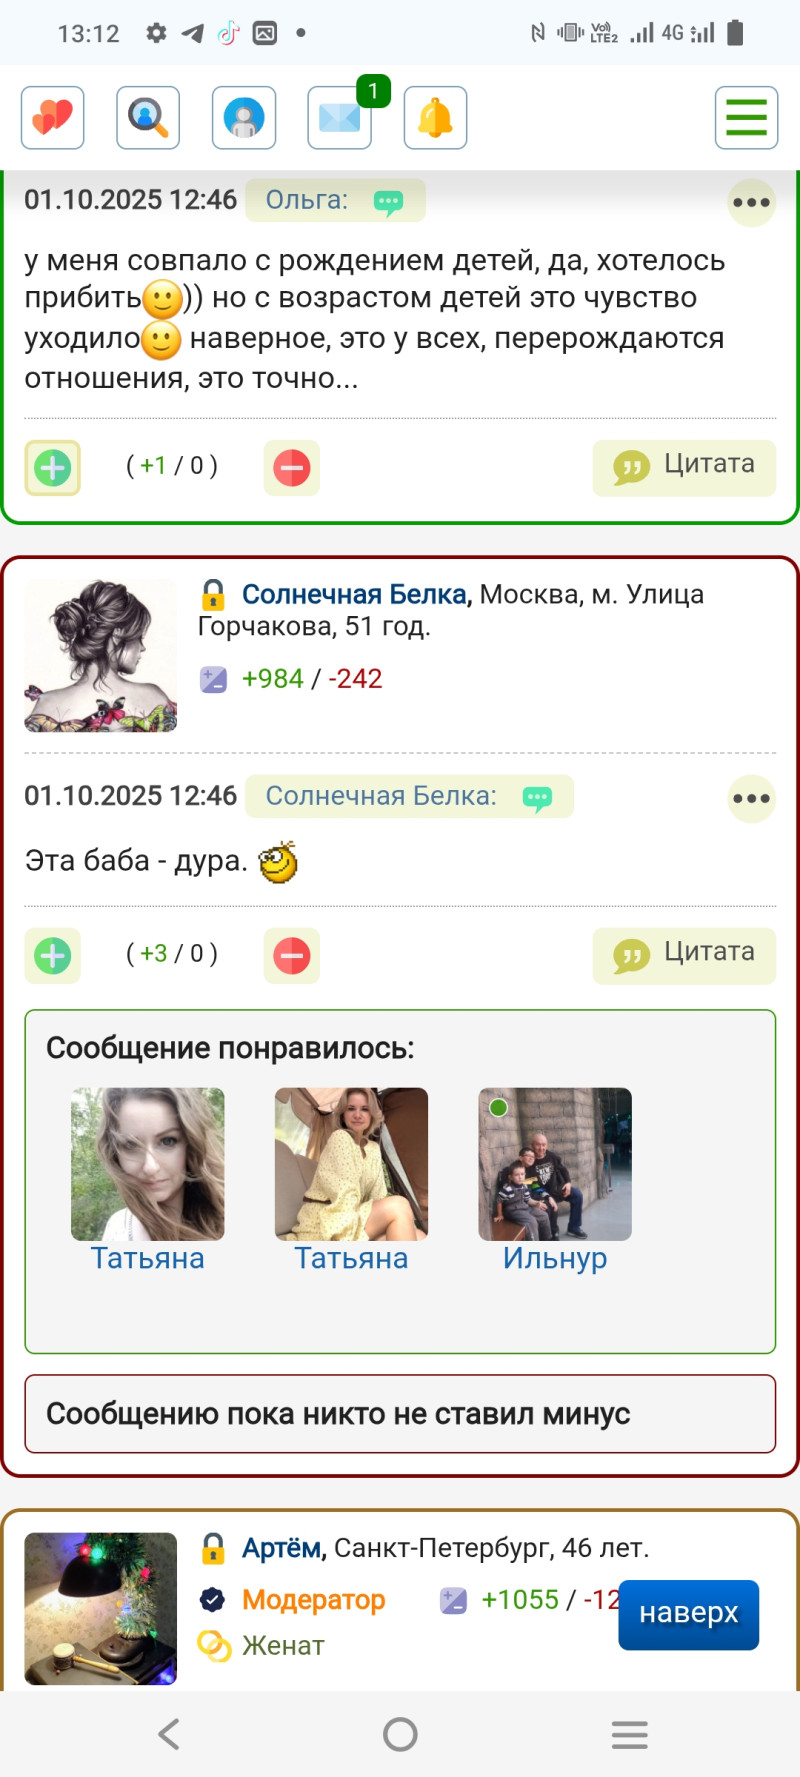Open the people search magnifier icon
This screenshot has width=800, height=1777.
[148, 118]
